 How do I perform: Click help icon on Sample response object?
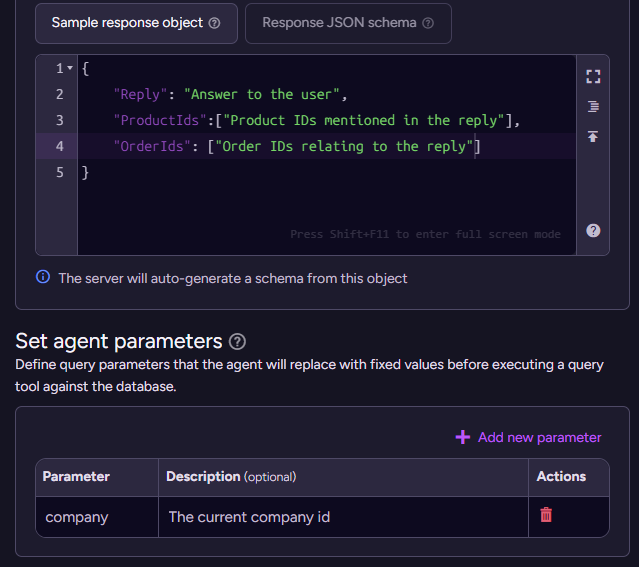pos(214,23)
